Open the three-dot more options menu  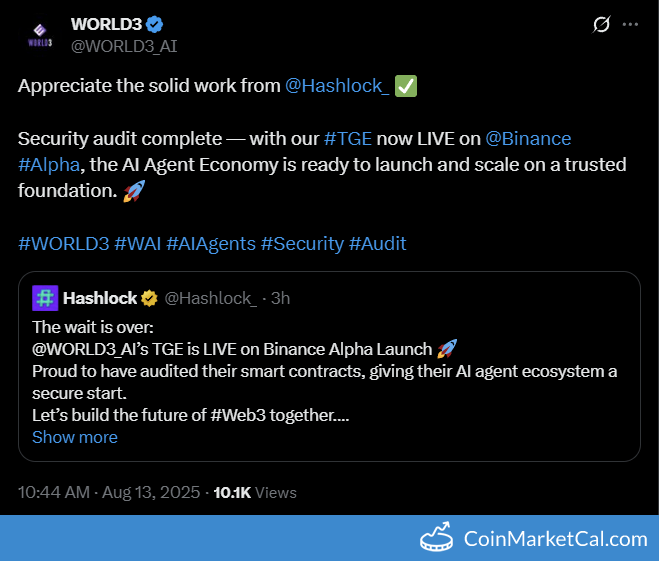(630, 24)
